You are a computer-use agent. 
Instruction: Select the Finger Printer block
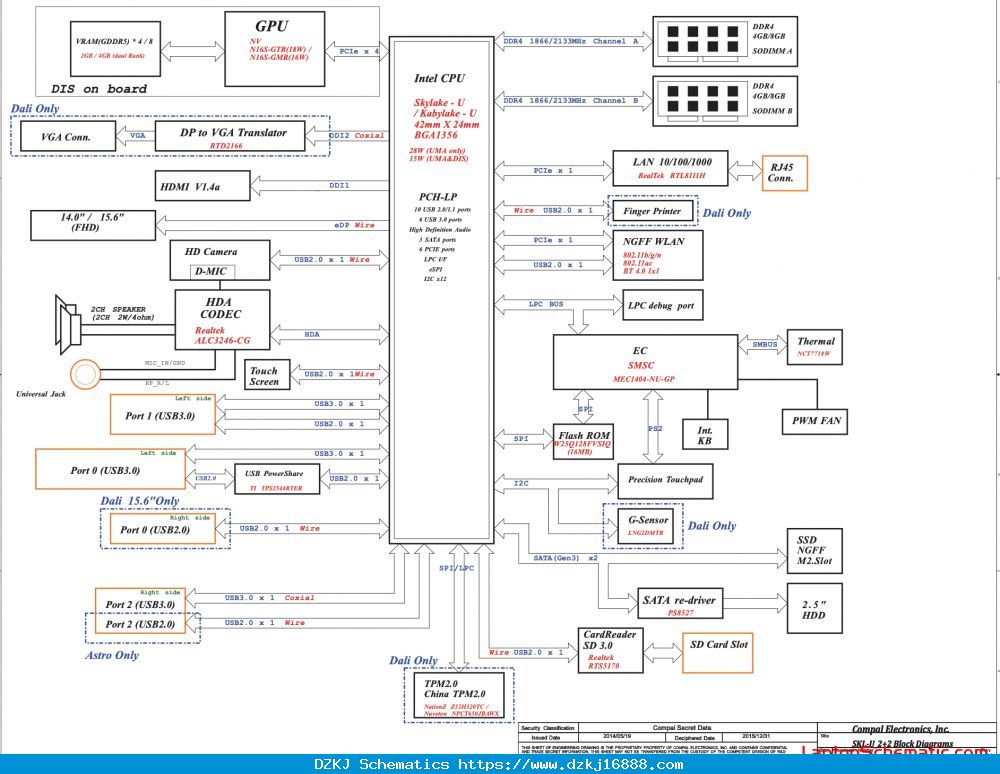(x=652, y=211)
